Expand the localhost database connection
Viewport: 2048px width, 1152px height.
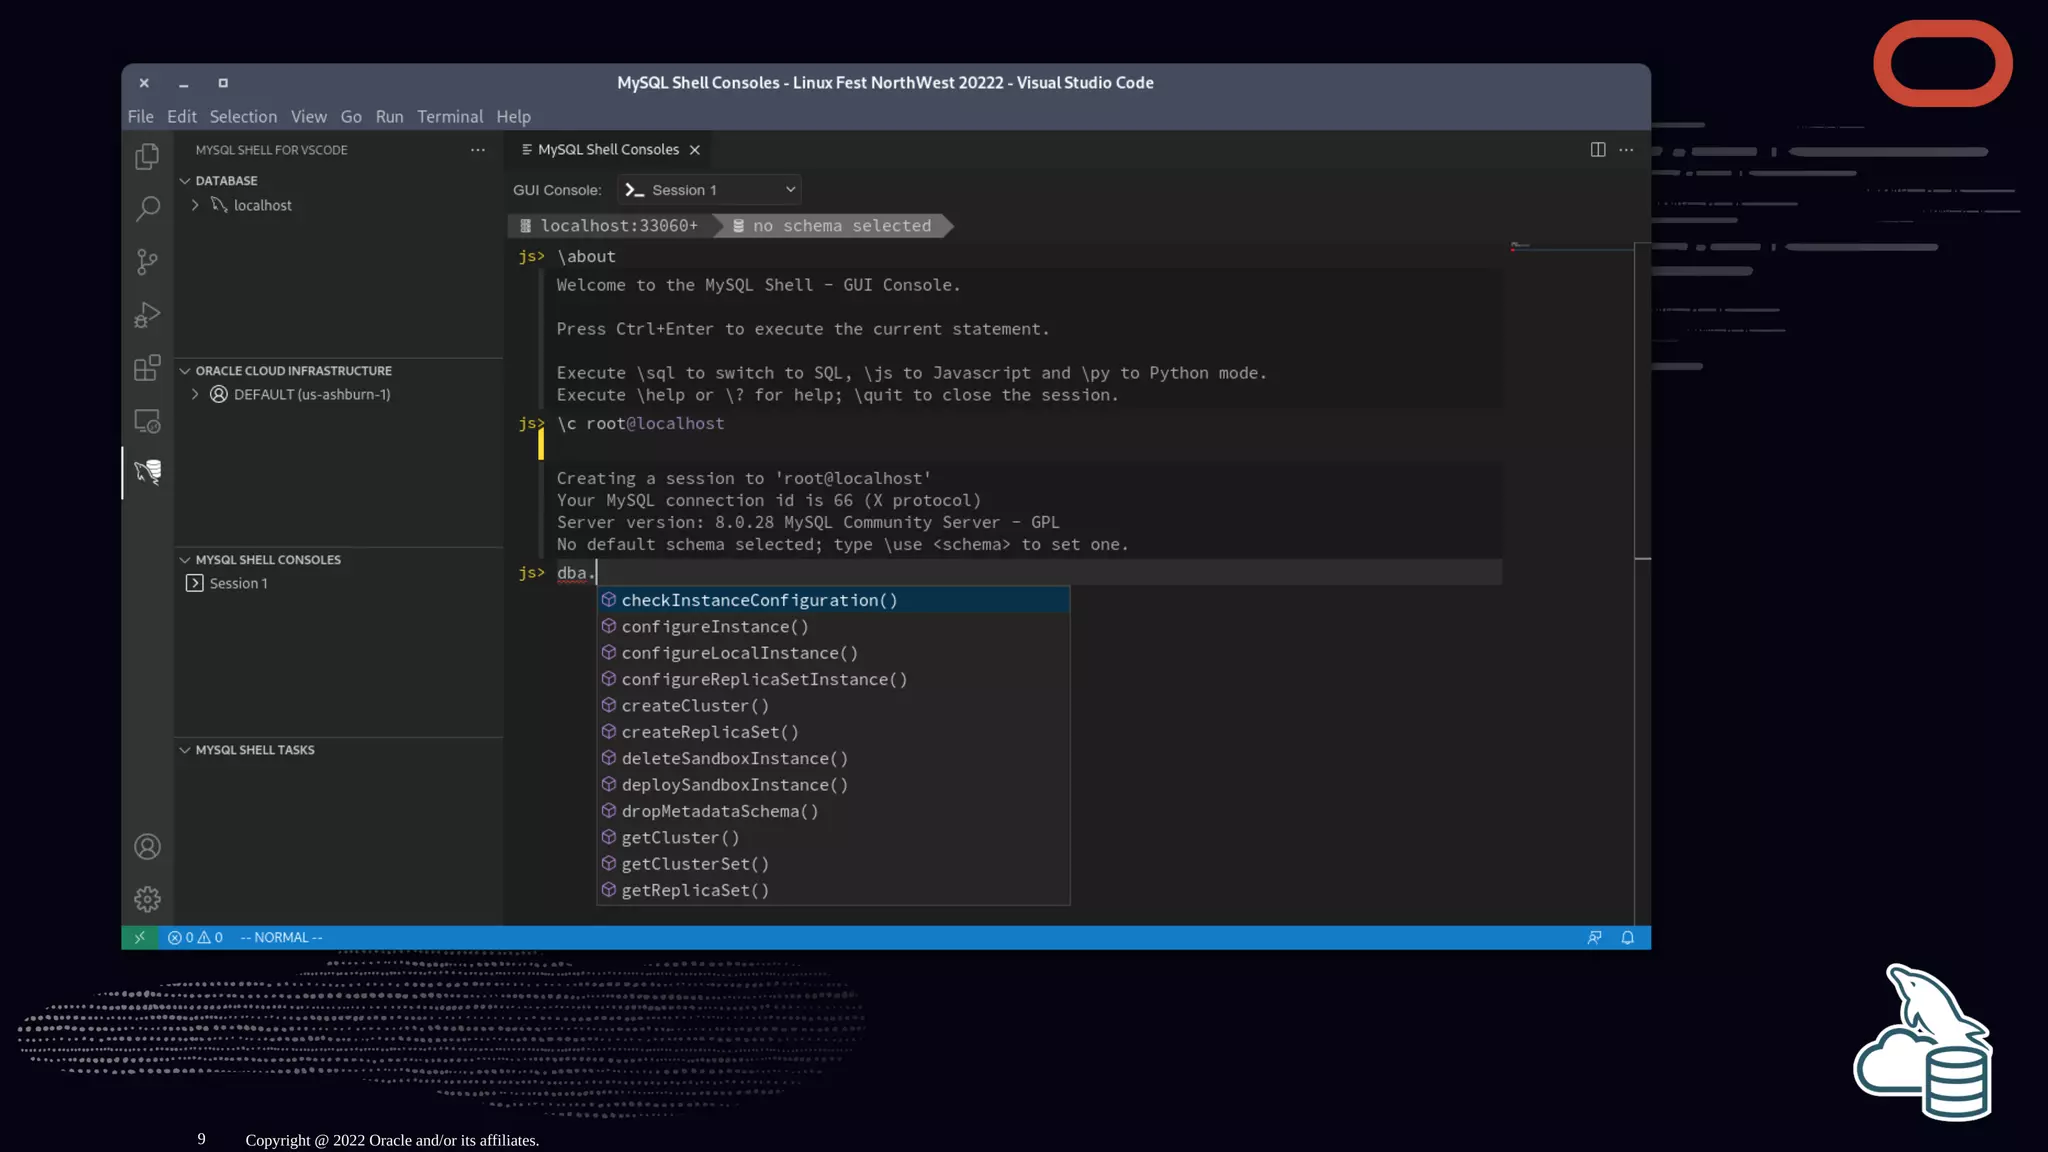coord(196,205)
